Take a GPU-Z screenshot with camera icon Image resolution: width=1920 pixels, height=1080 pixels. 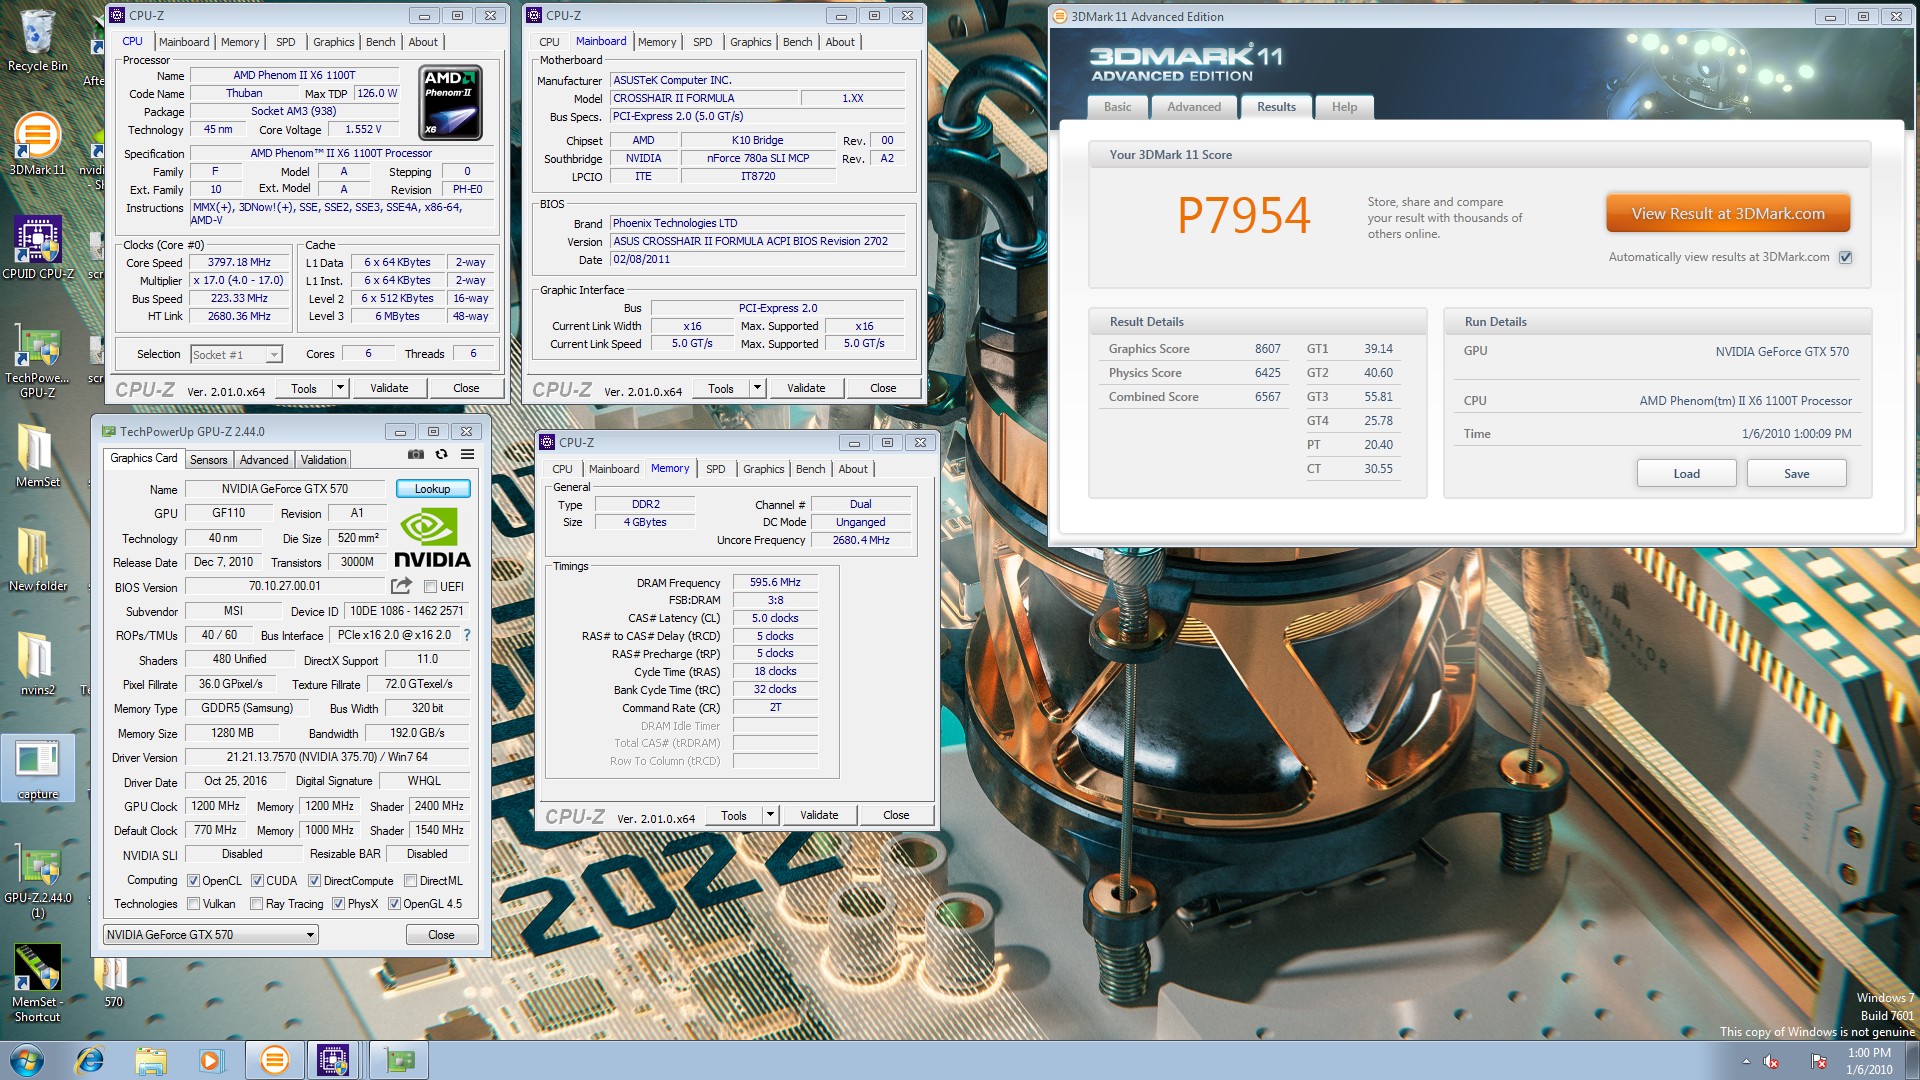[416, 454]
